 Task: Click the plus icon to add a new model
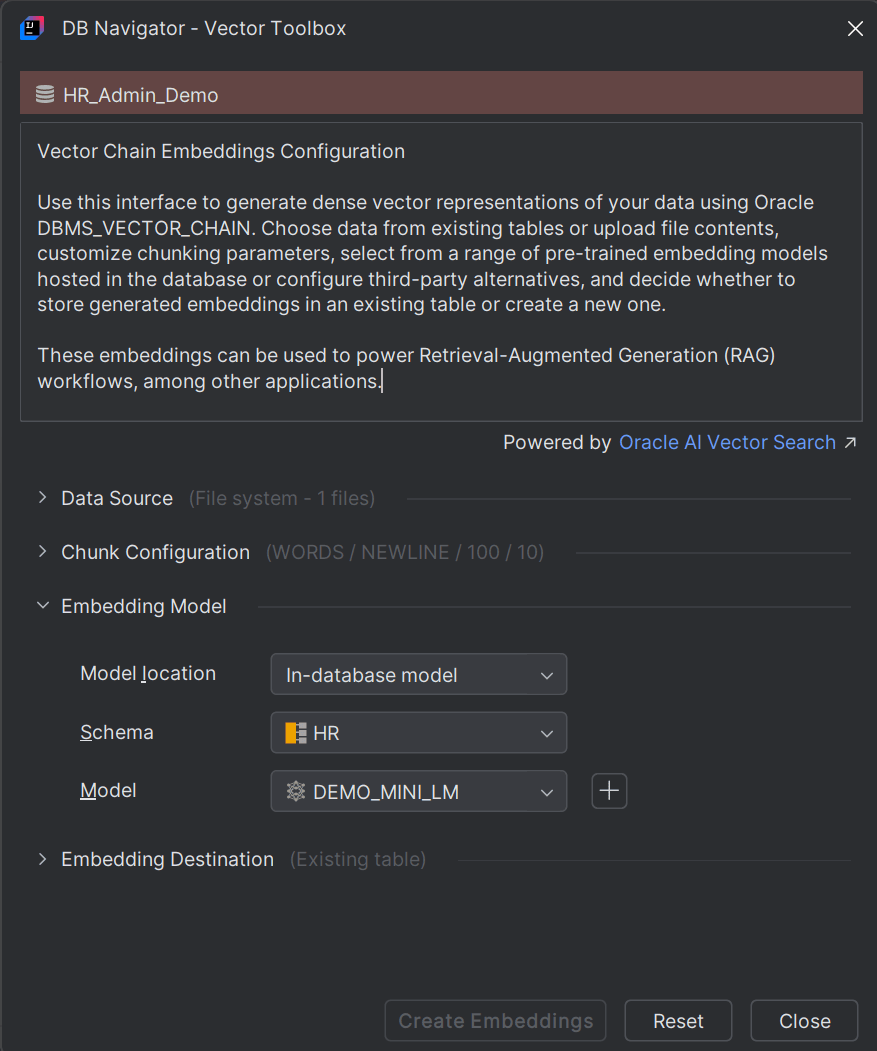(x=608, y=790)
